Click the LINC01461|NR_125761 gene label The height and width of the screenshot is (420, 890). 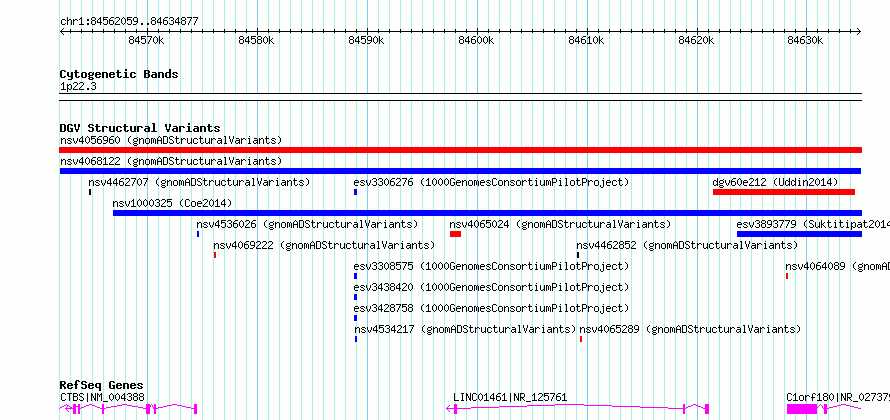coord(510,398)
